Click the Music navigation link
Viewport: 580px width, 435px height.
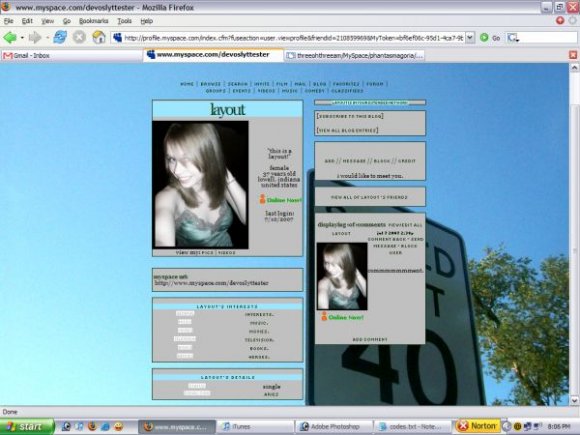tap(290, 91)
